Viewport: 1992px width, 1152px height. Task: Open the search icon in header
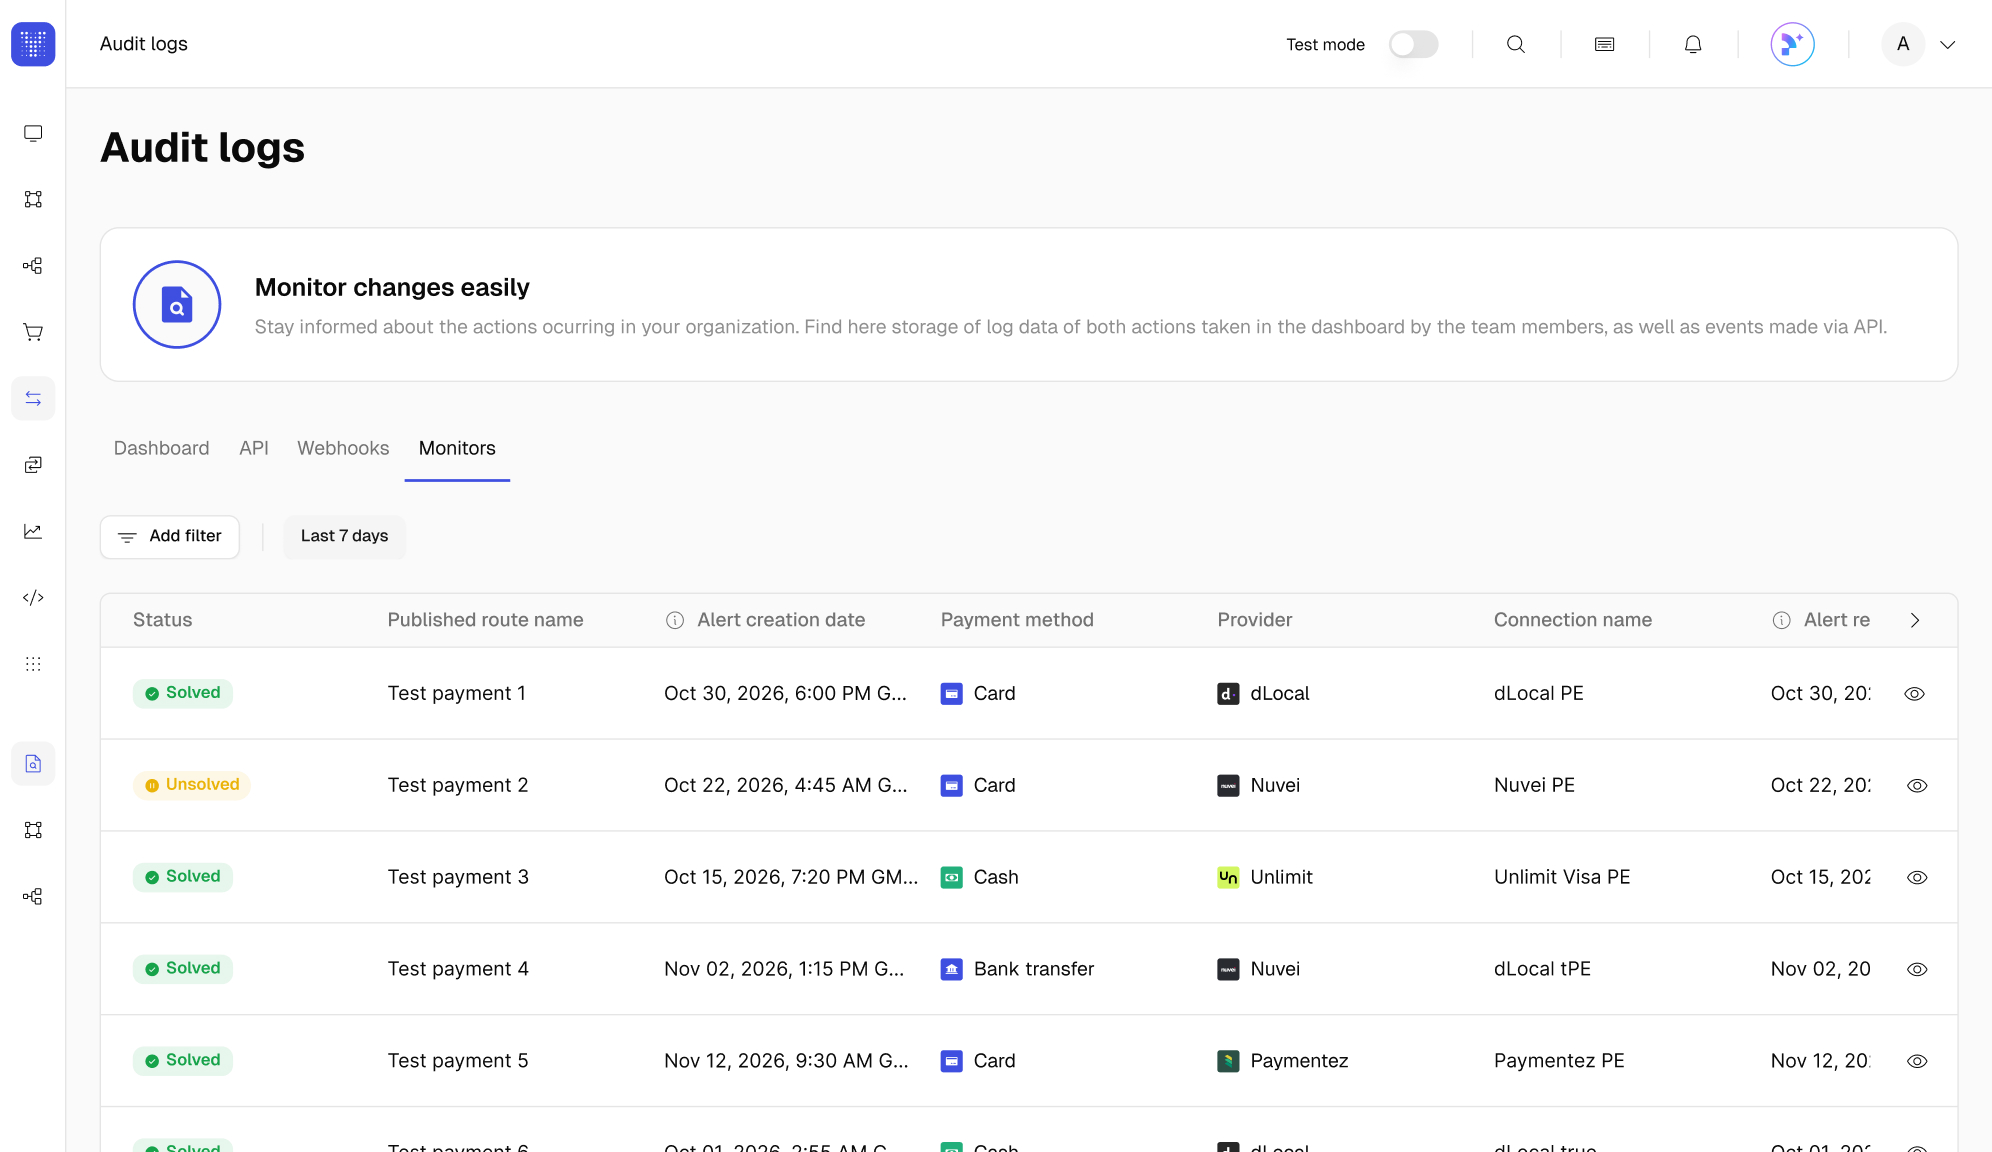tap(1516, 44)
